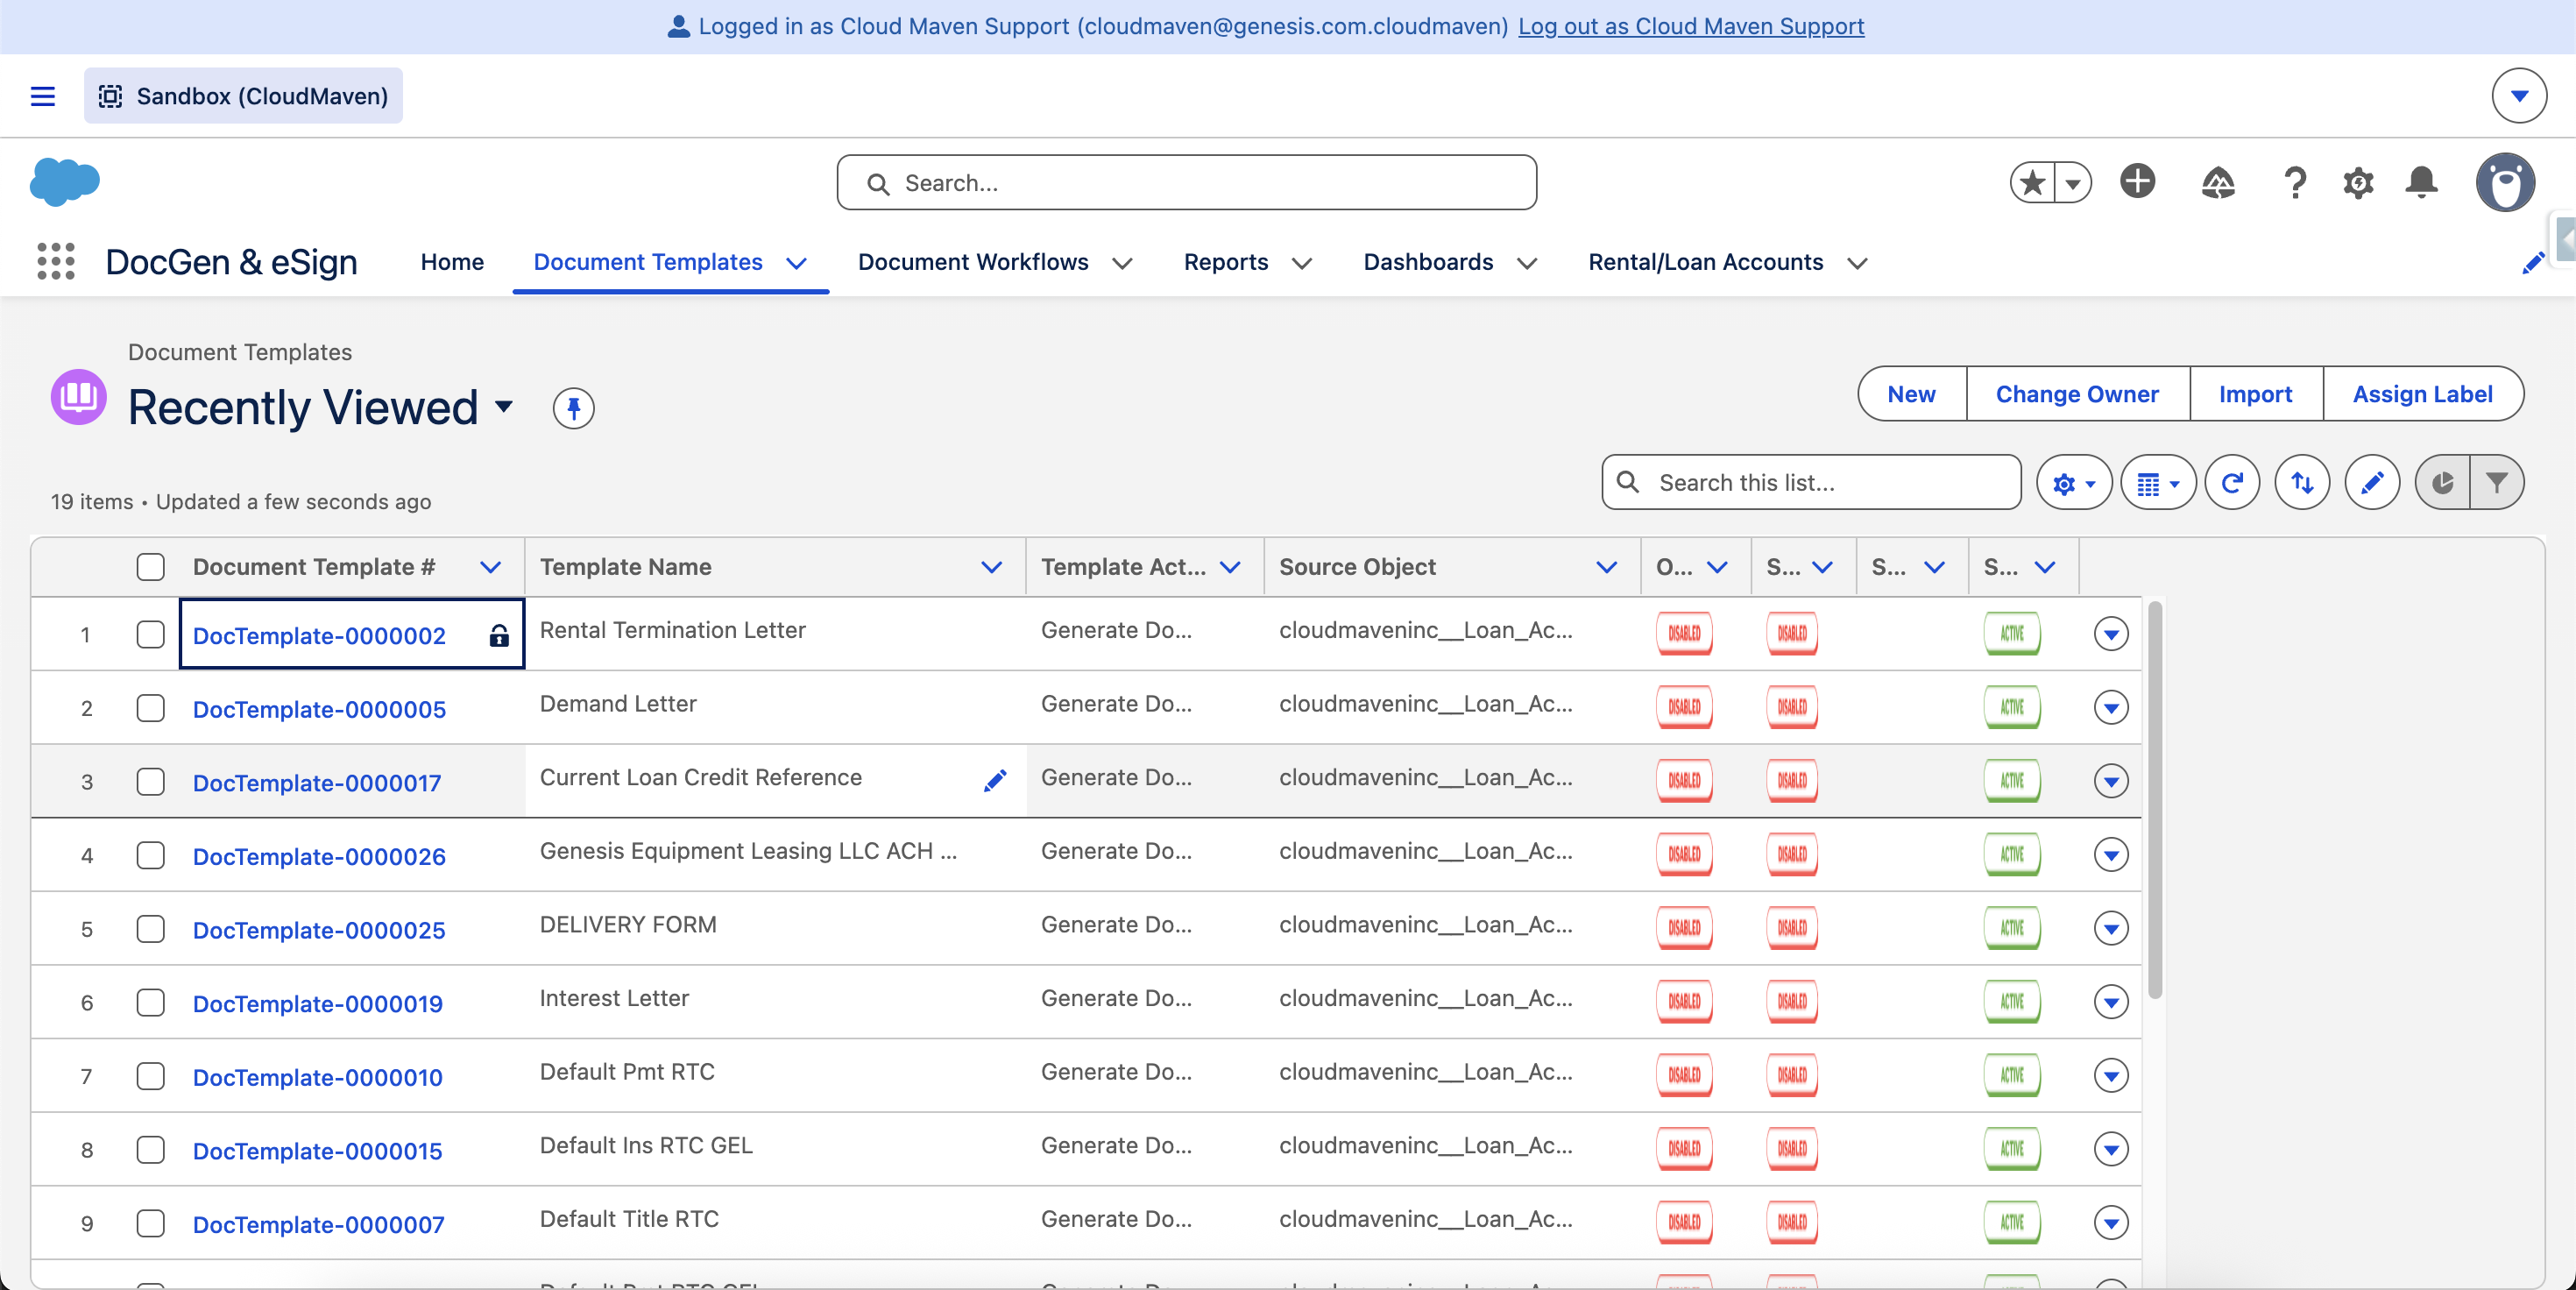Open the Dashboards tab
Viewport: 2576px width, 1290px height.
click(1428, 262)
